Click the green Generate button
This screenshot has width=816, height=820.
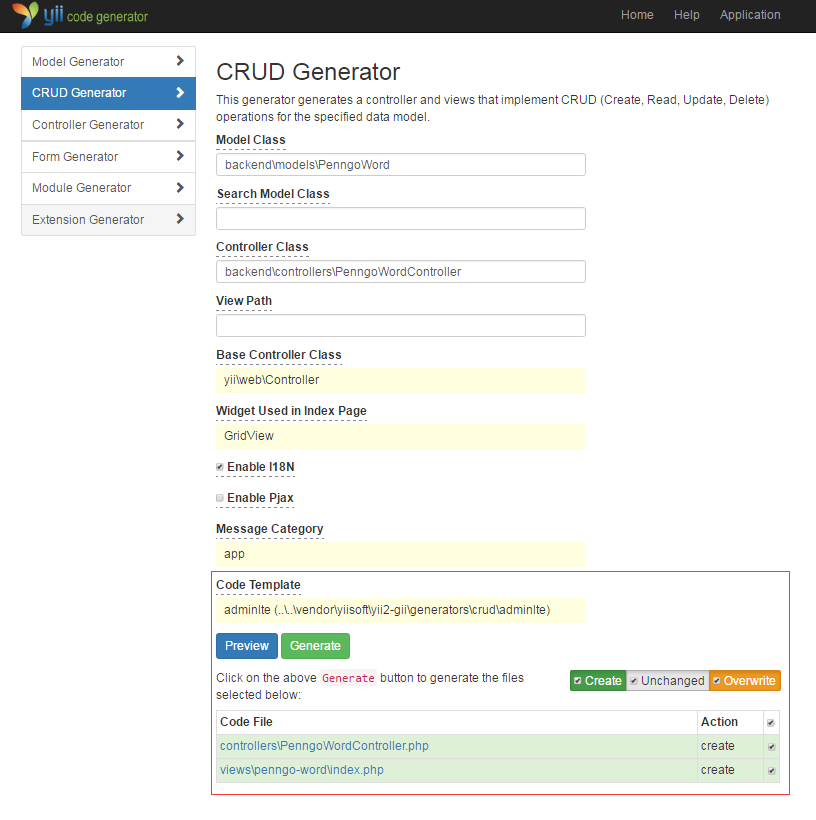click(315, 646)
